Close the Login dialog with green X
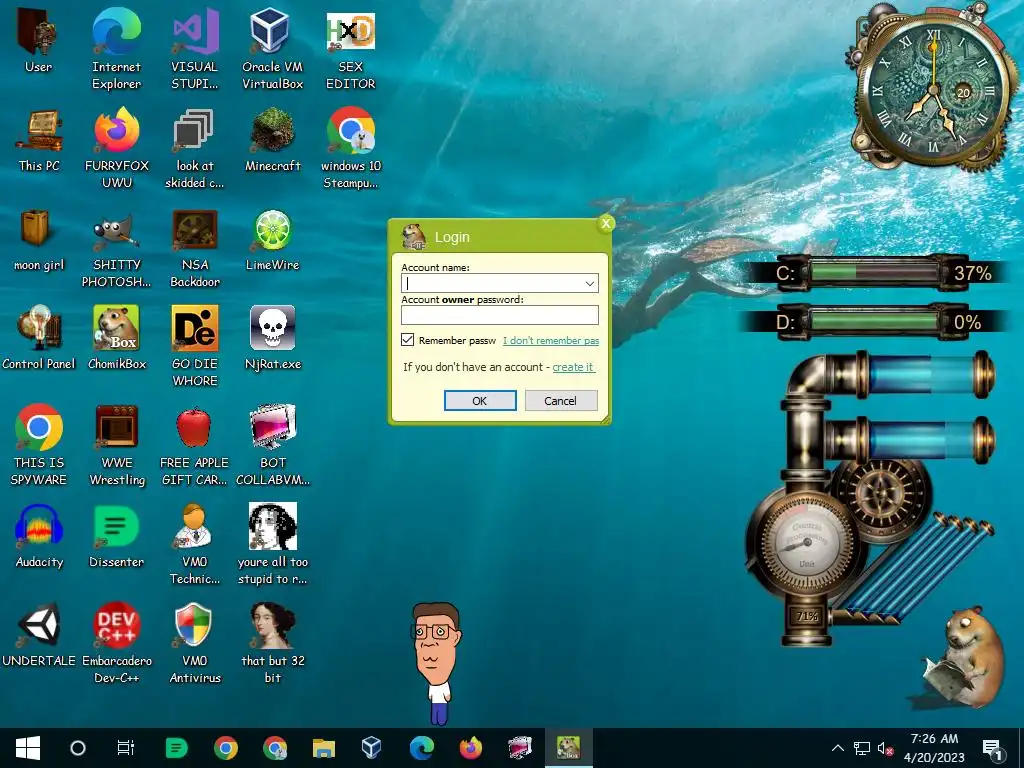 605,223
